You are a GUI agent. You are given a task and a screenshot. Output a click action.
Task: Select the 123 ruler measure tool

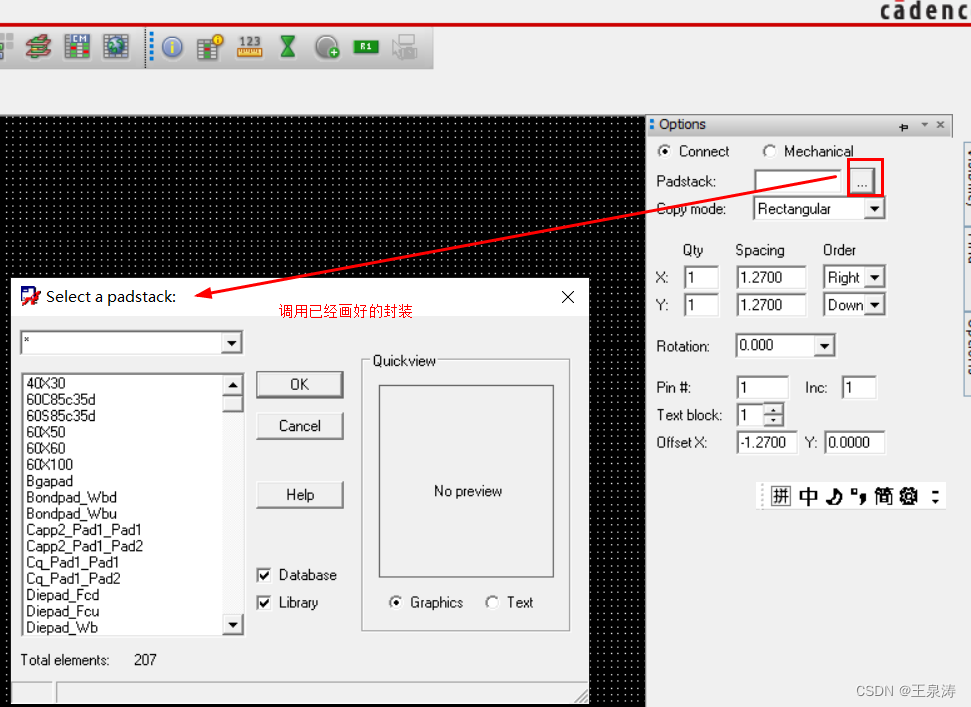click(249, 46)
